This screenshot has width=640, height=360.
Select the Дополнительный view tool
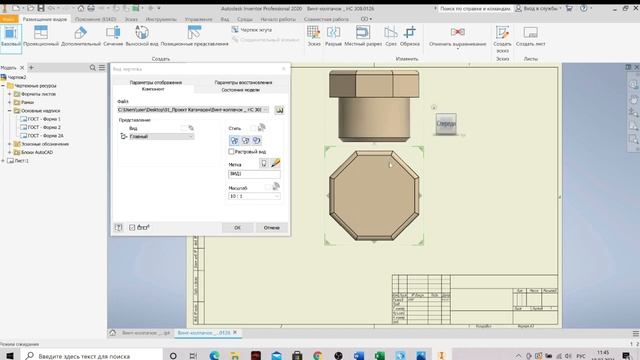[x=81, y=36]
